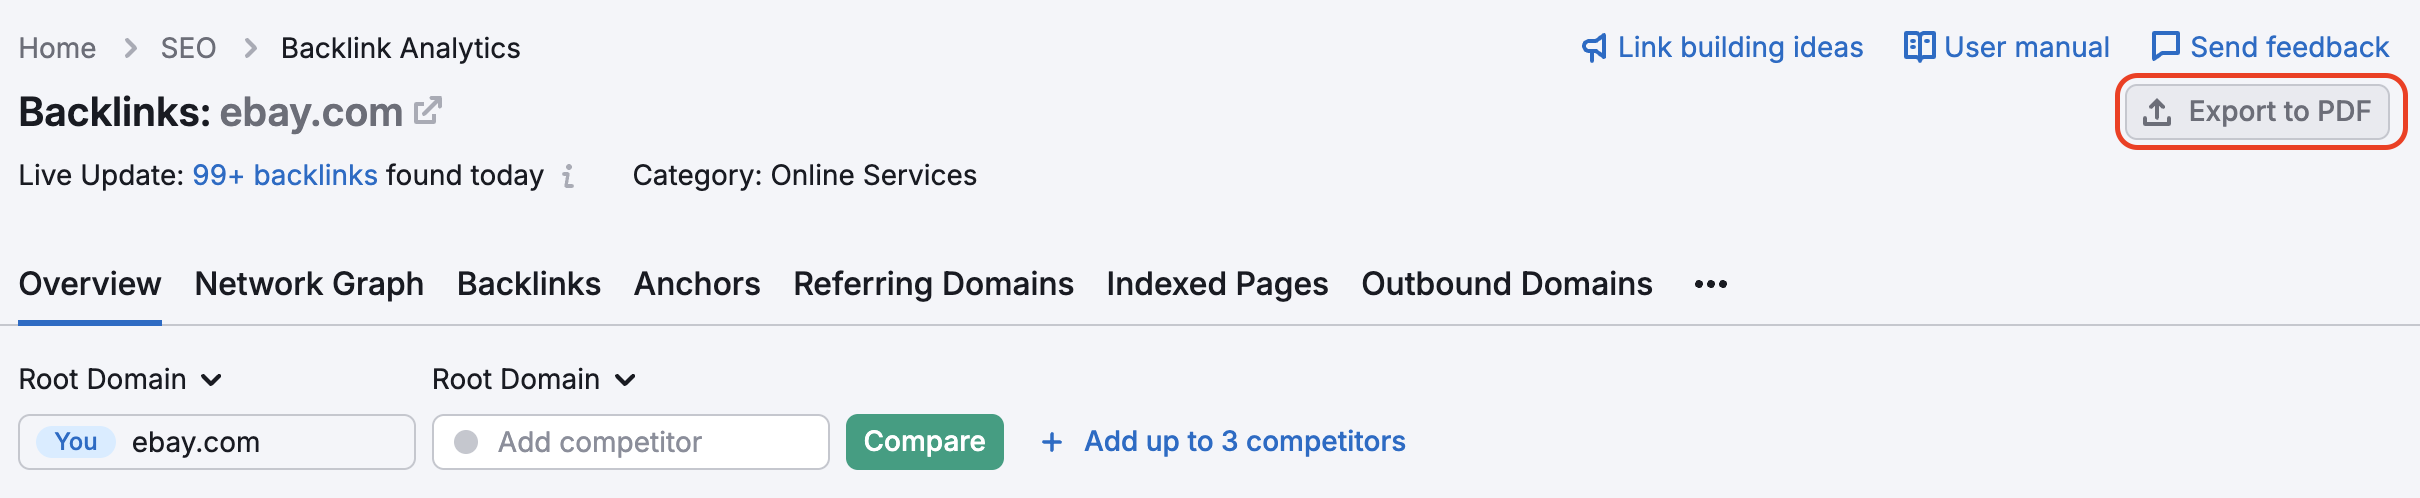
Task: Open the Referring Domains tab
Action: tap(933, 285)
